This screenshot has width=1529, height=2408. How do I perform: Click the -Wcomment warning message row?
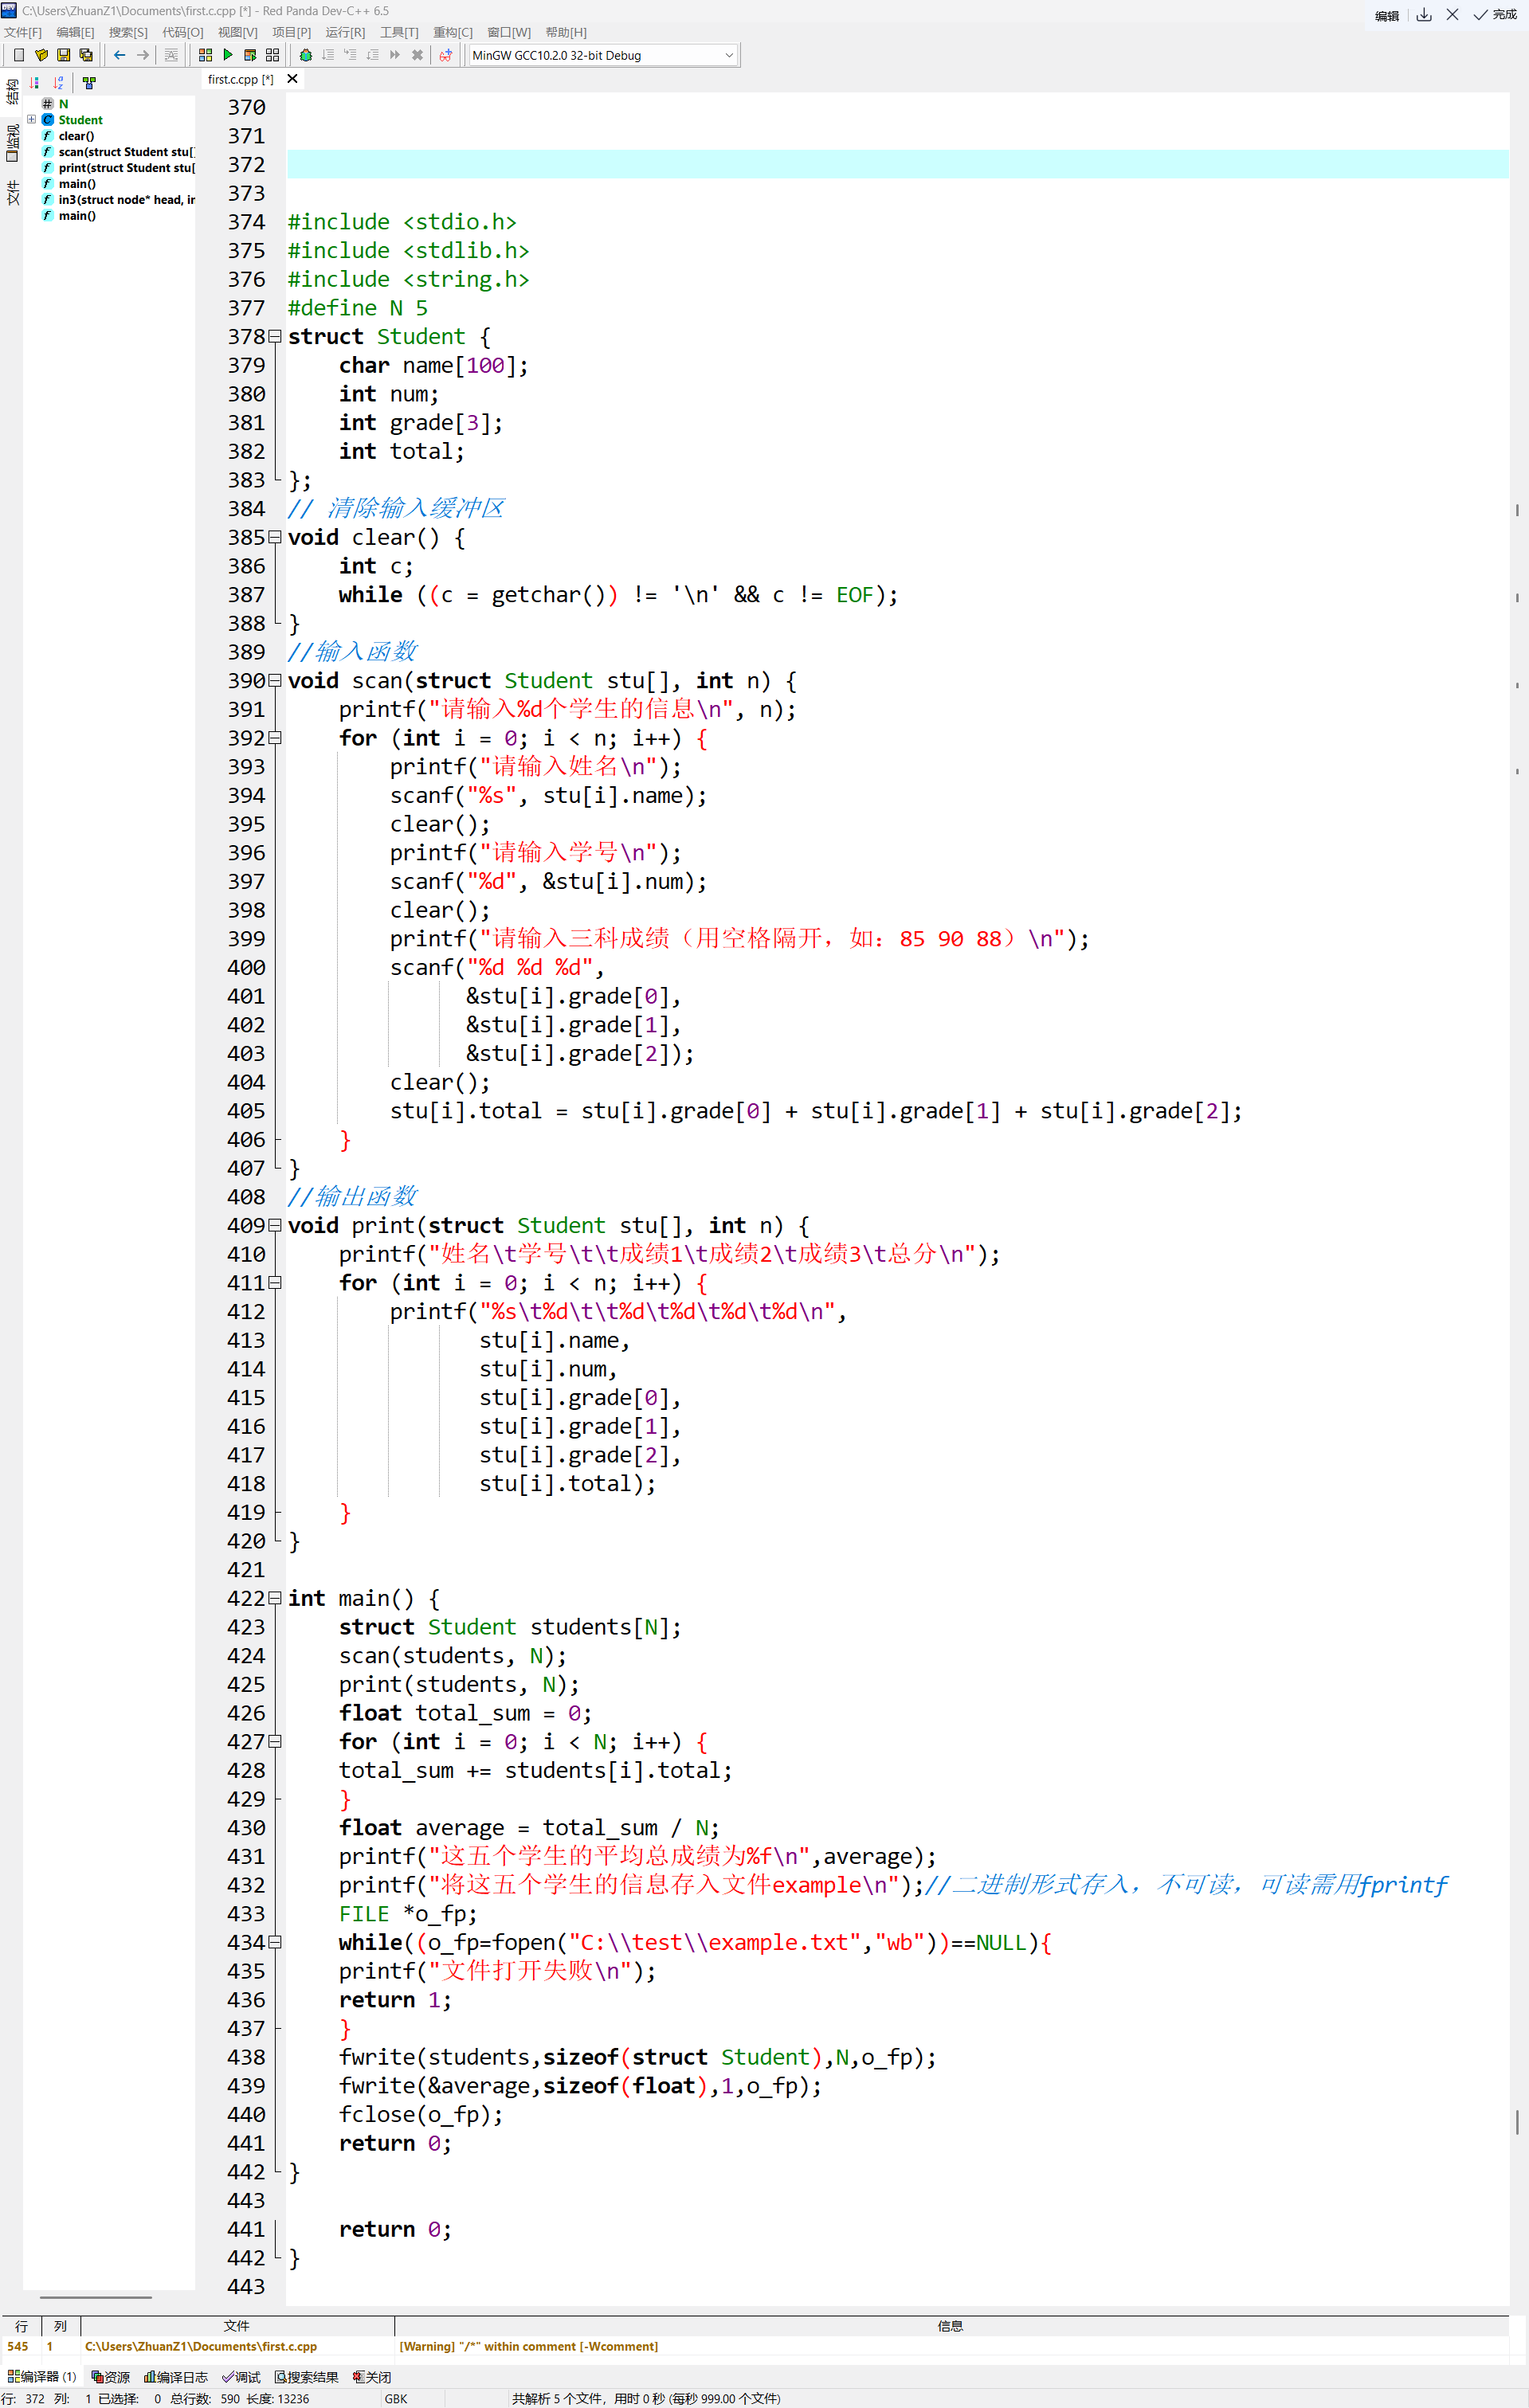[x=755, y=2346]
